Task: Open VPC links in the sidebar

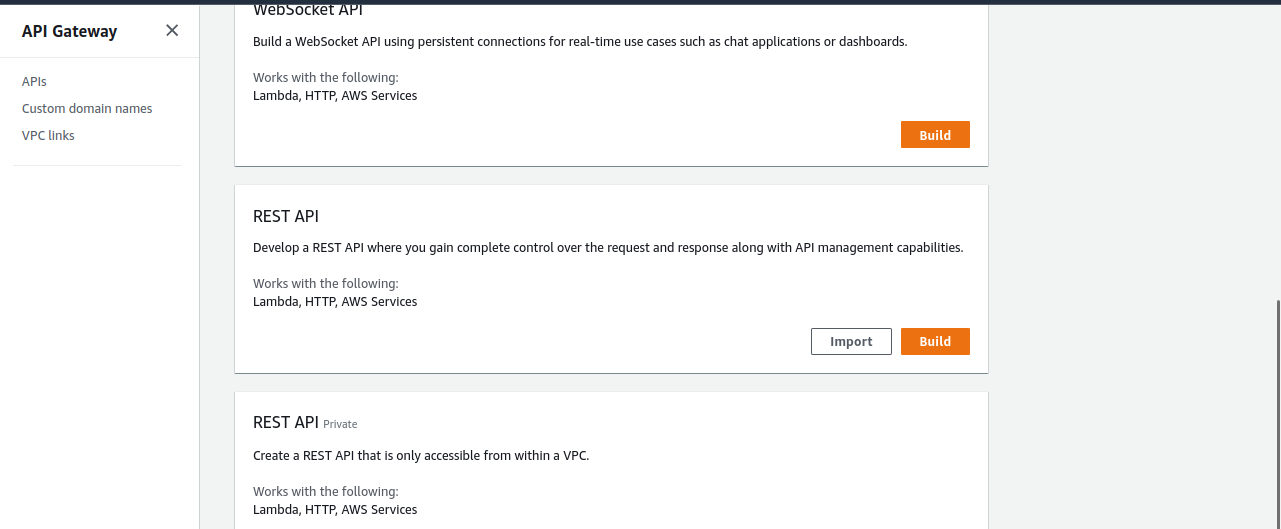Action: pyautogui.click(x=48, y=135)
